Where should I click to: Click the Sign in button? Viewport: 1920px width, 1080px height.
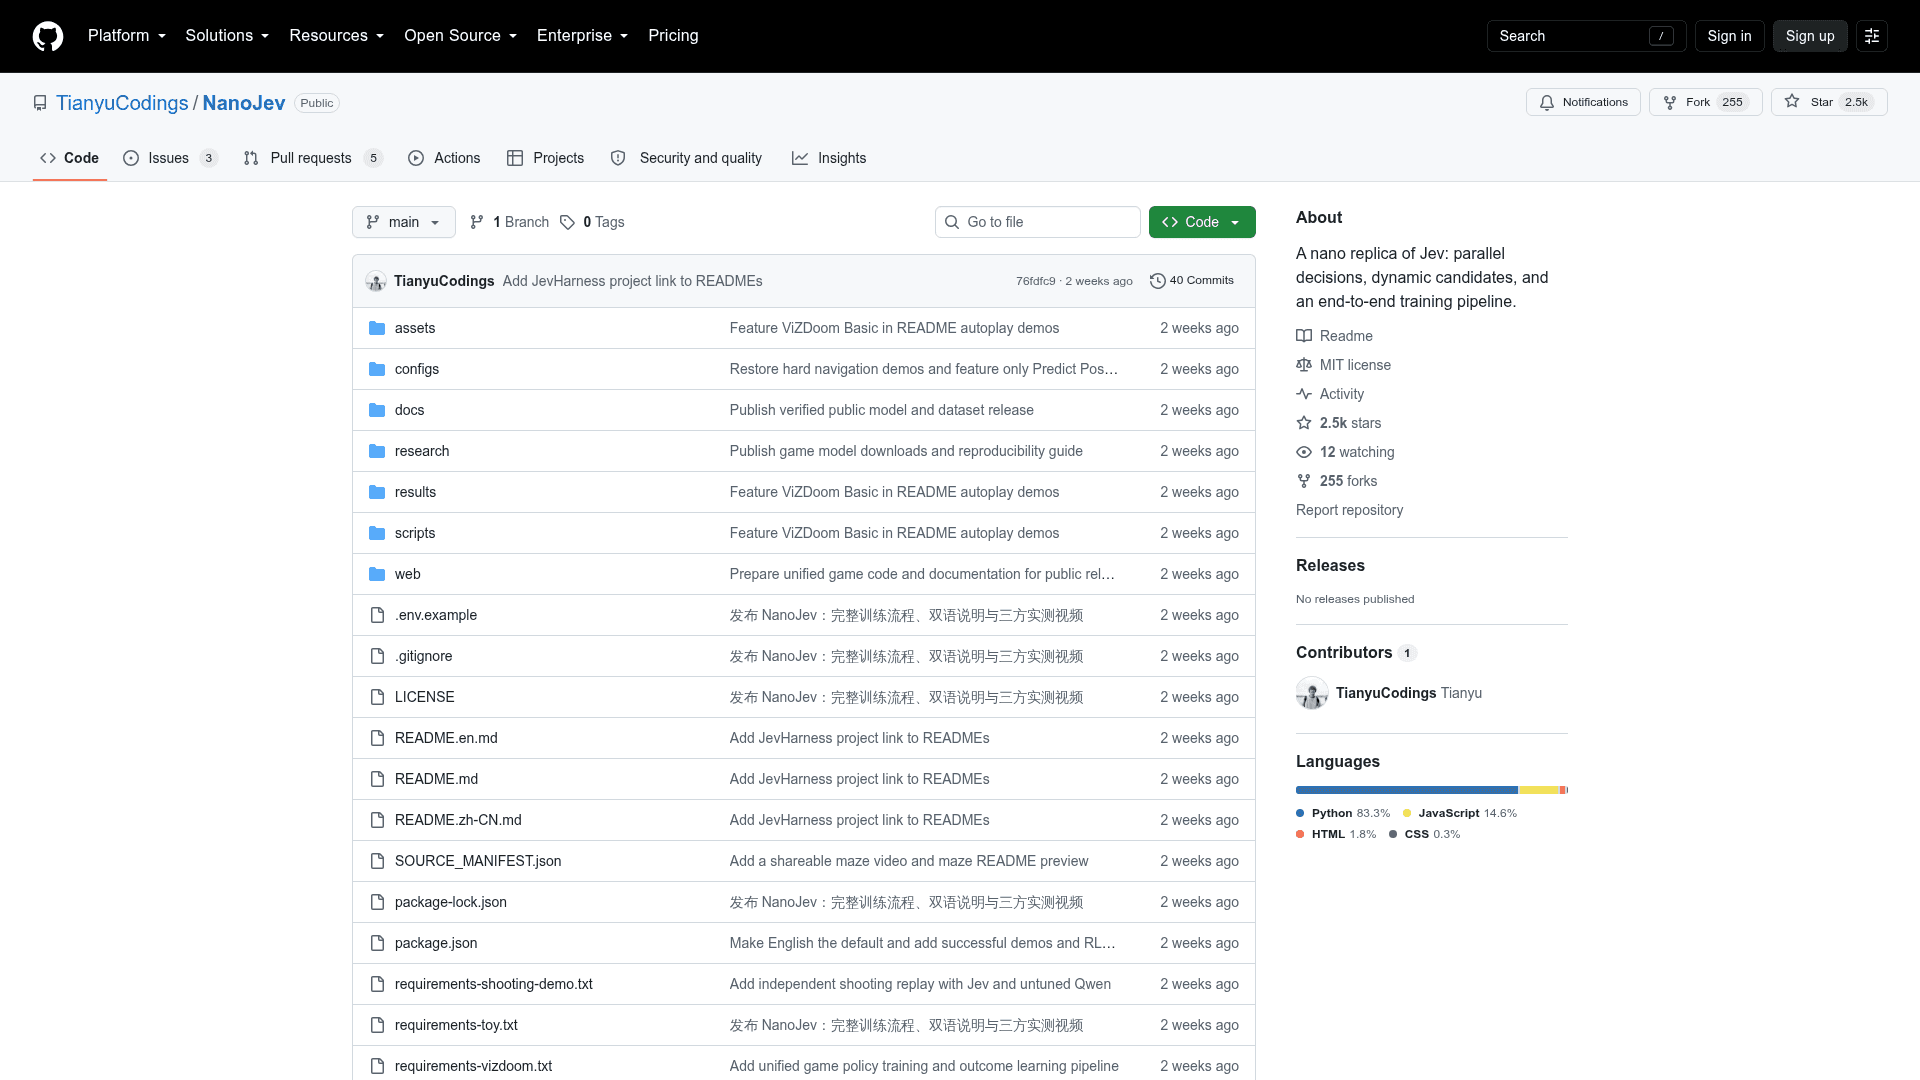pos(1729,36)
